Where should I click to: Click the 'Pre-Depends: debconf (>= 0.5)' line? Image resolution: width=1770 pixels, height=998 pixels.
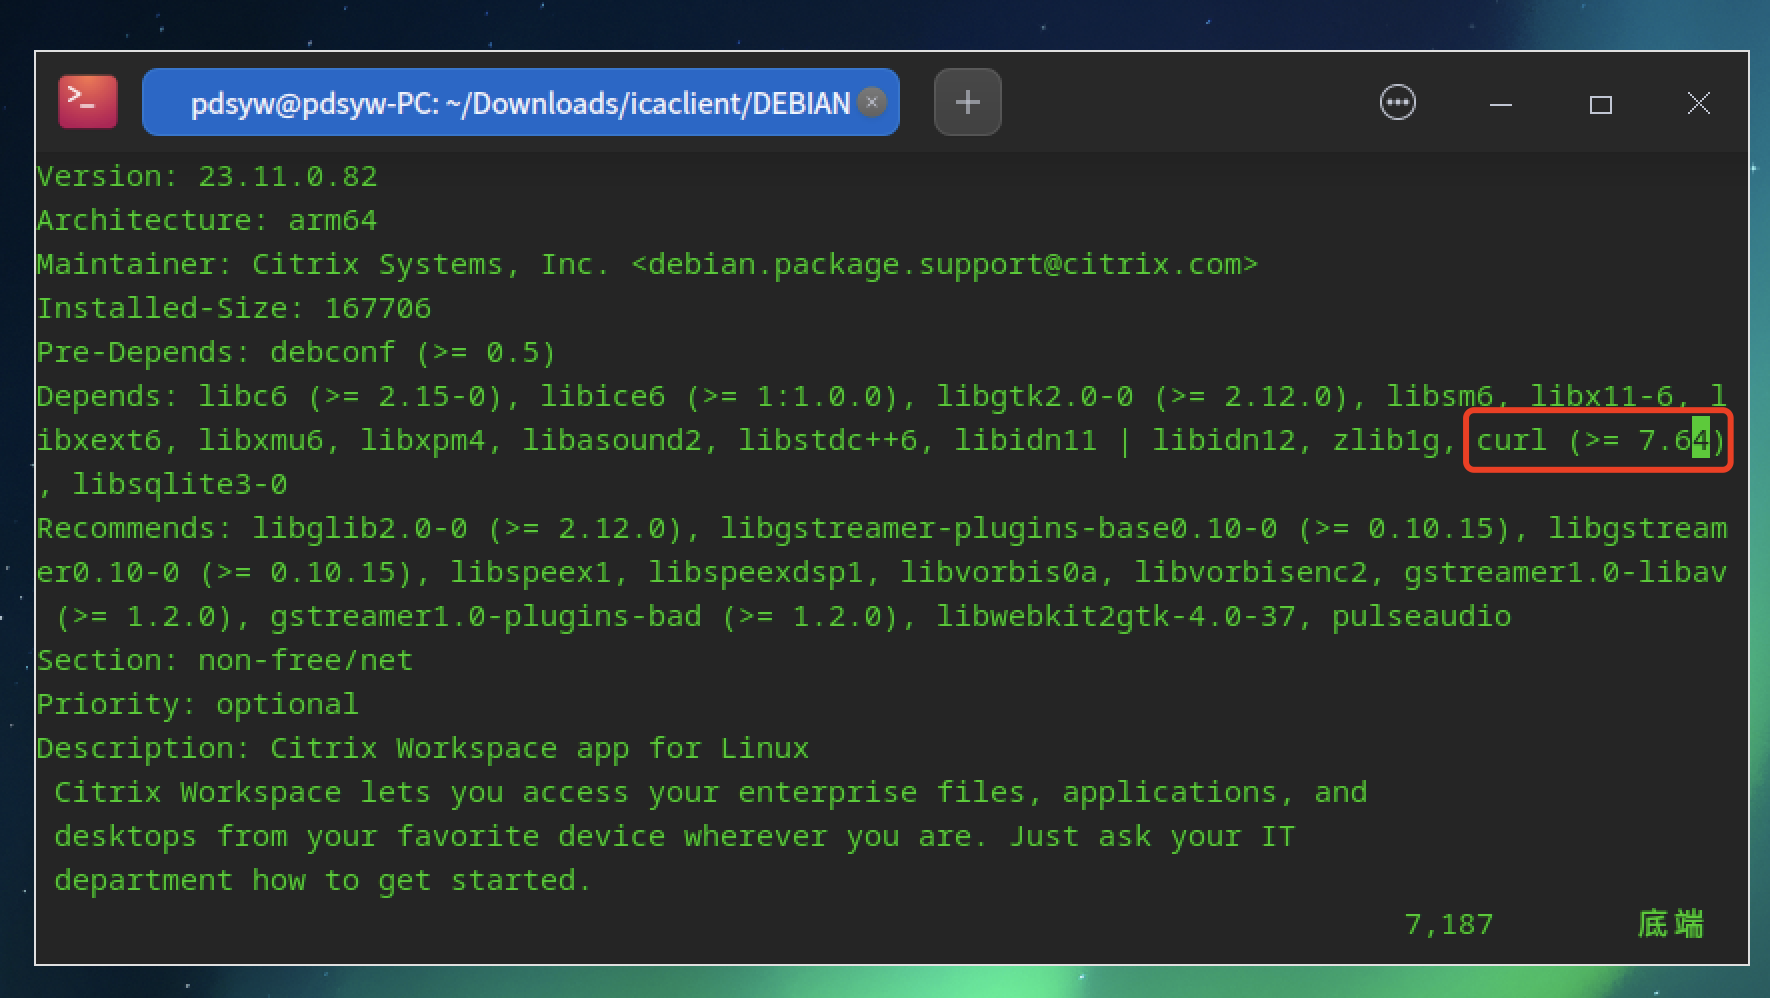coord(296,353)
